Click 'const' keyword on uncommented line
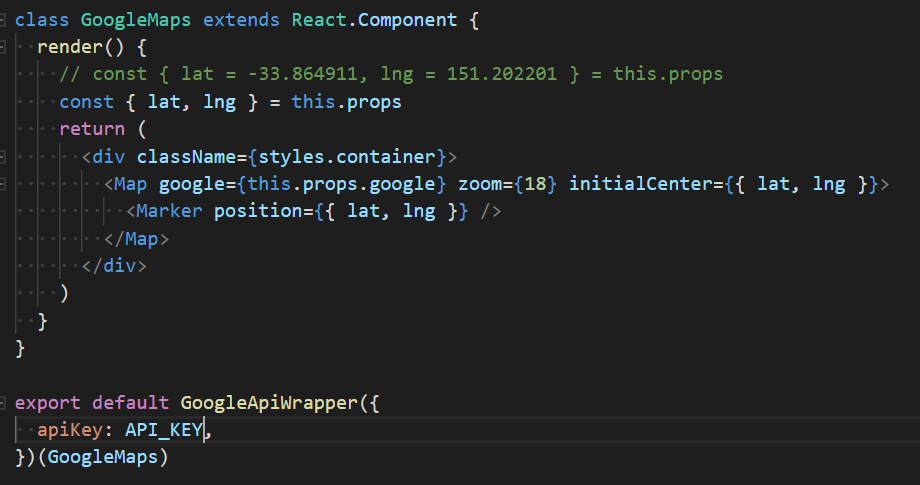The height and width of the screenshot is (485, 920). click(x=86, y=101)
